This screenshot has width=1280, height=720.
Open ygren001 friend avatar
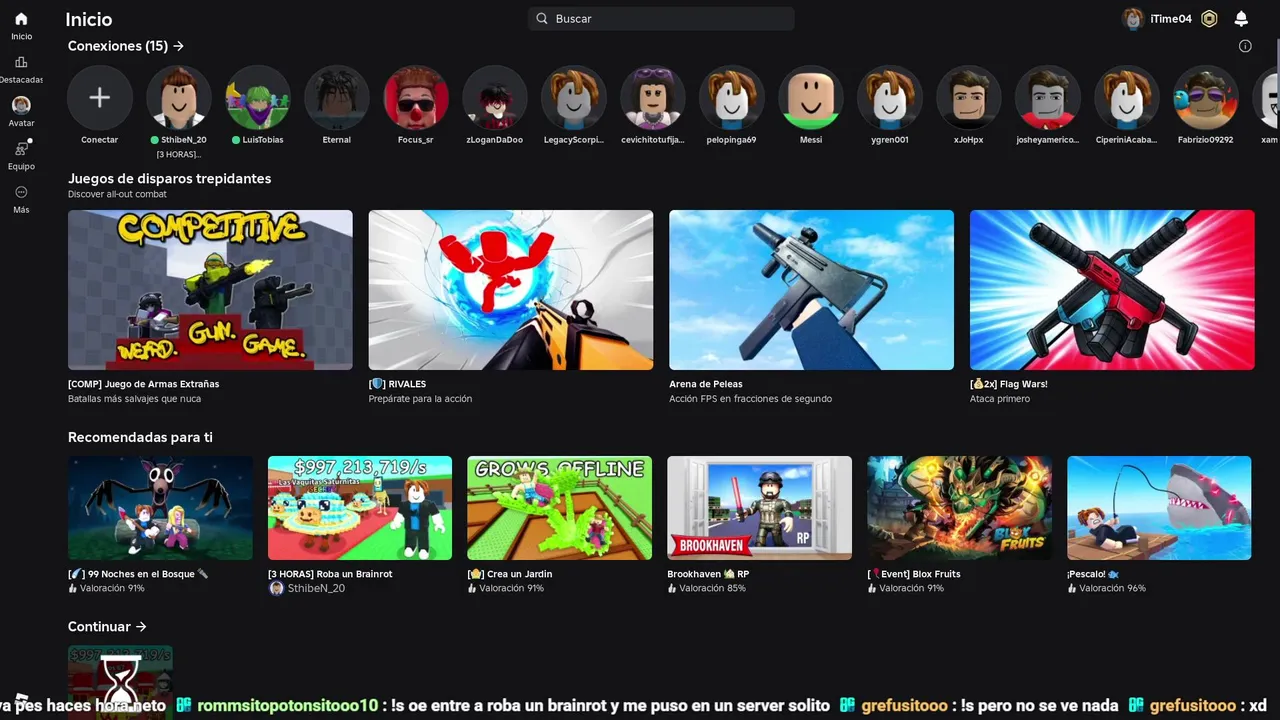pyautogui.click(x=890, y=98)
